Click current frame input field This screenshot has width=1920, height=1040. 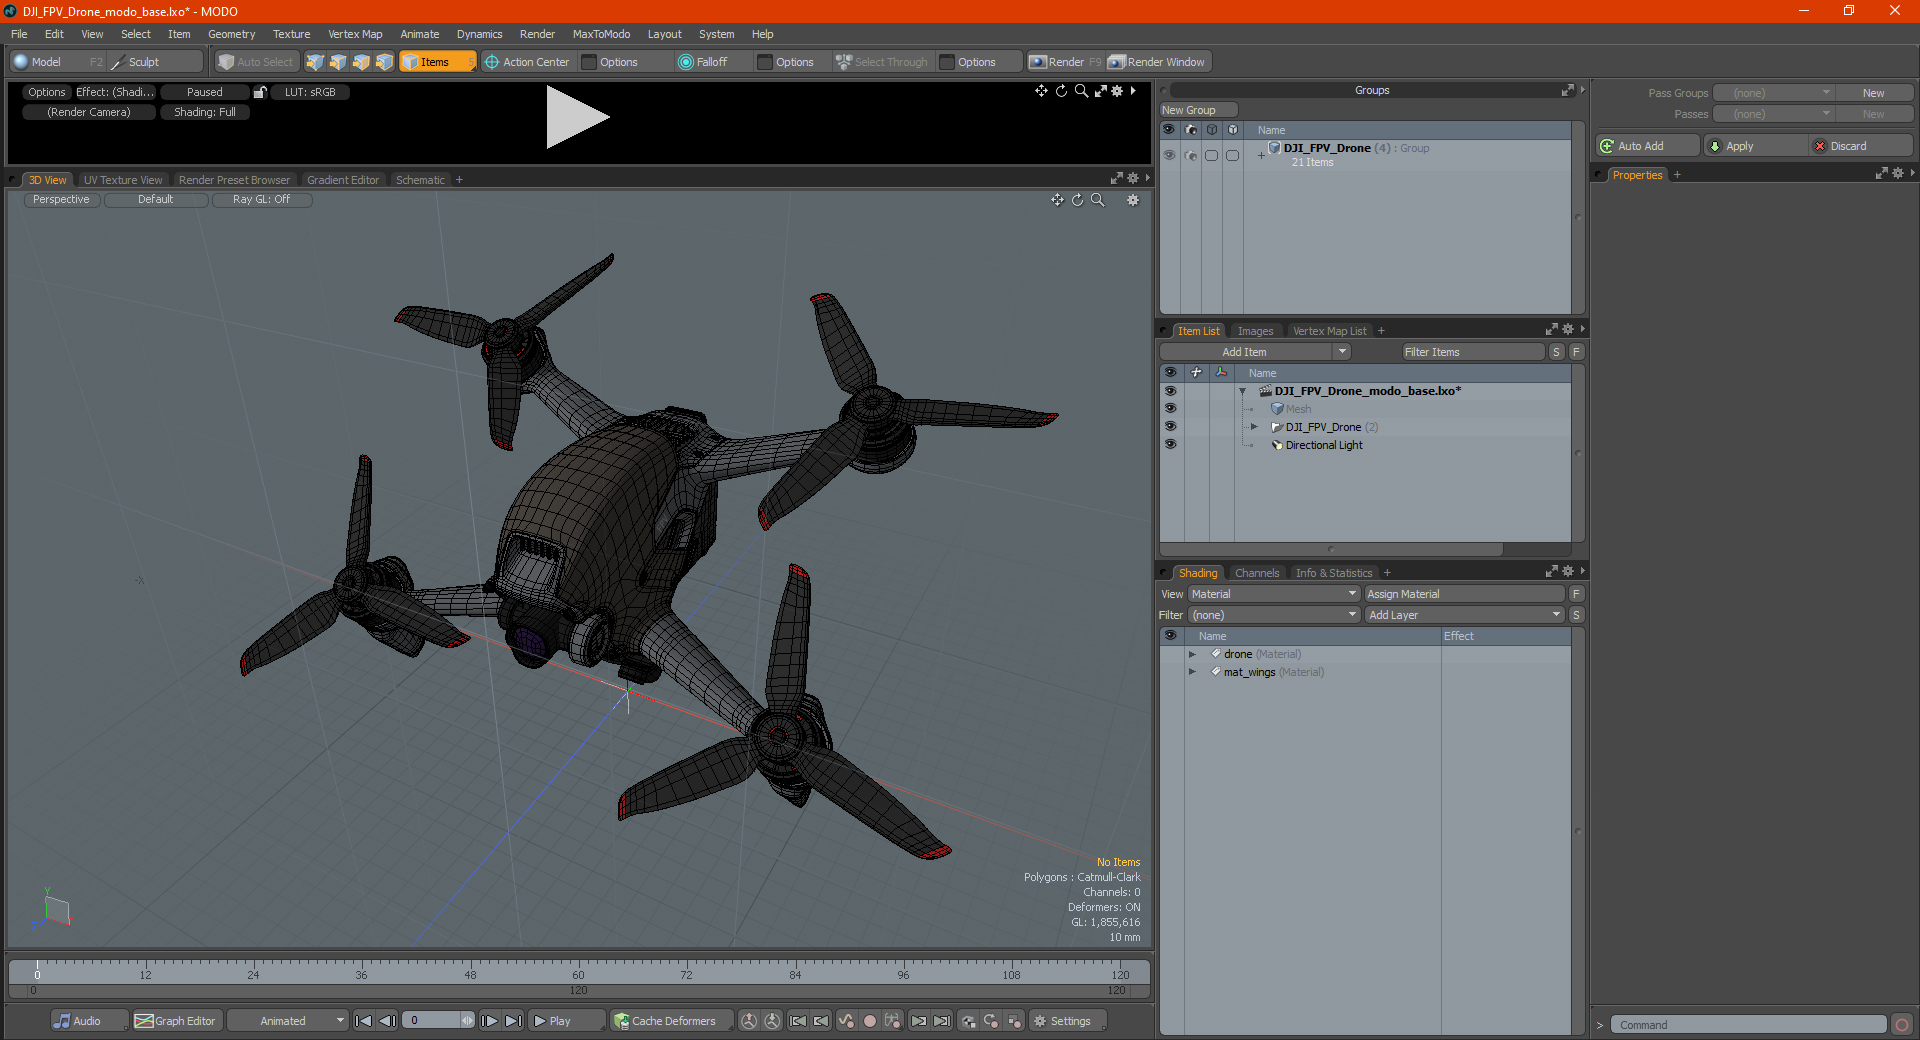432,1021
